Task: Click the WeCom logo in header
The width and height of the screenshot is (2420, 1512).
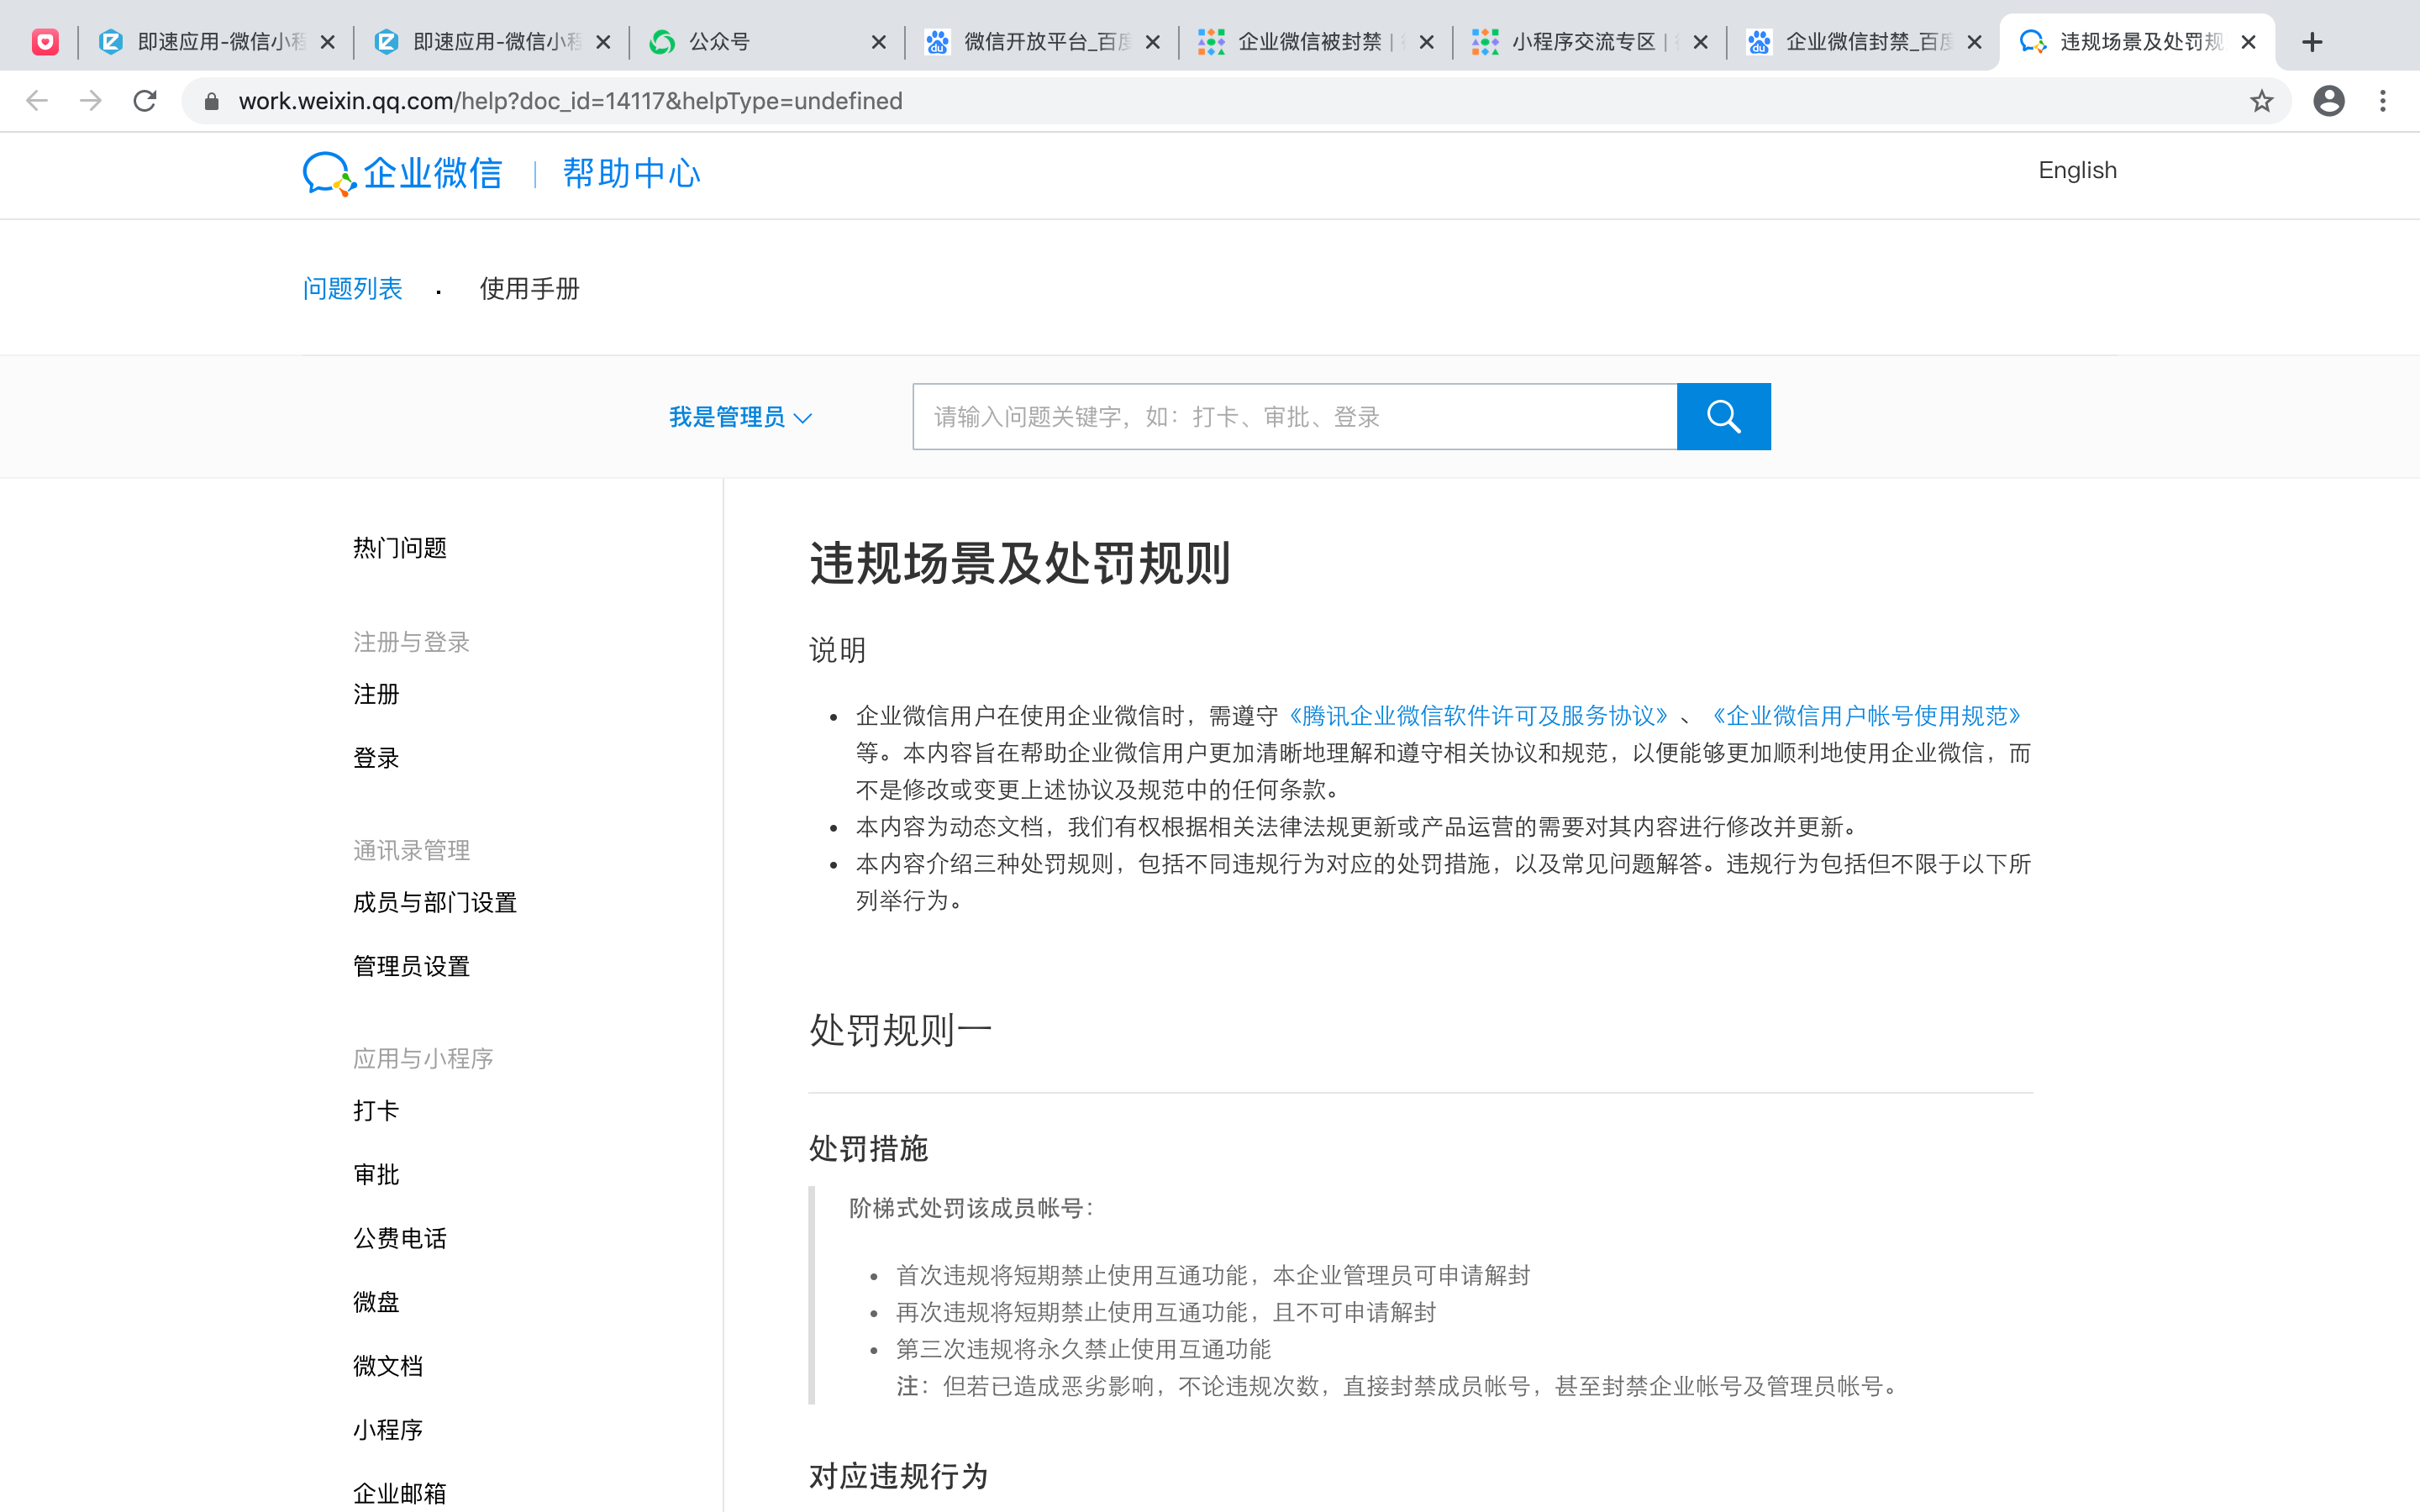Action: pyautogui.click(x=402, y=173)
